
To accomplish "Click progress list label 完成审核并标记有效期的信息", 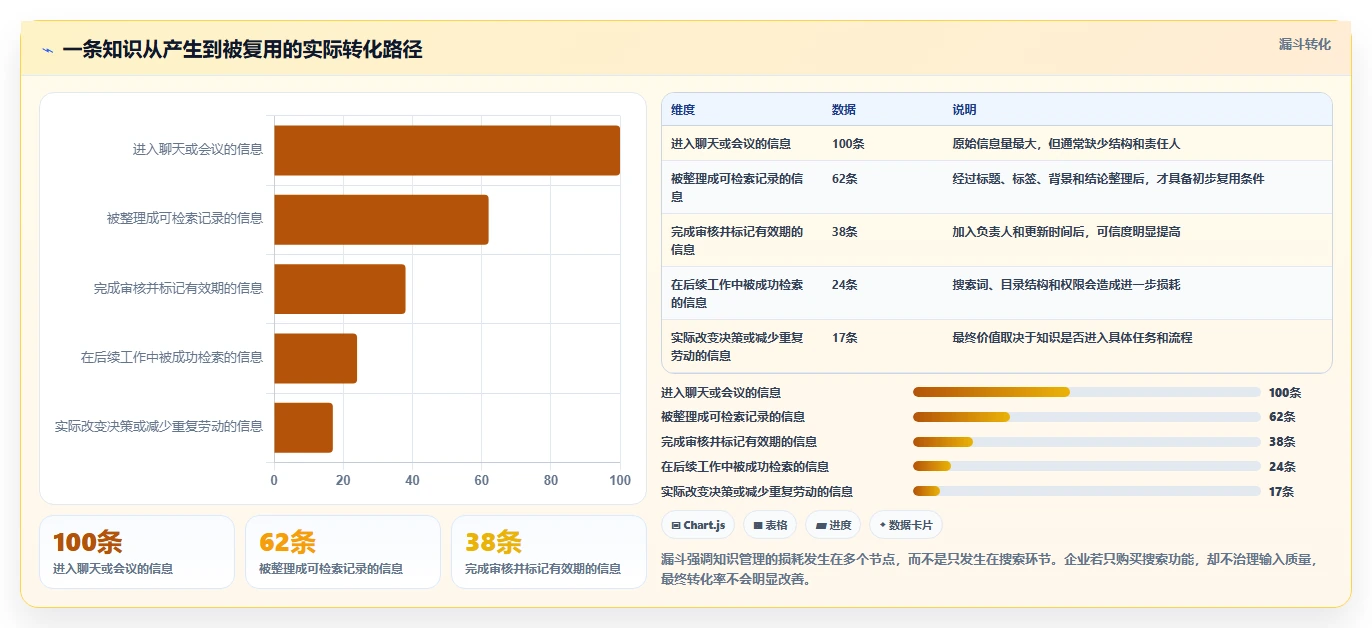I will (x=739, y=442).
